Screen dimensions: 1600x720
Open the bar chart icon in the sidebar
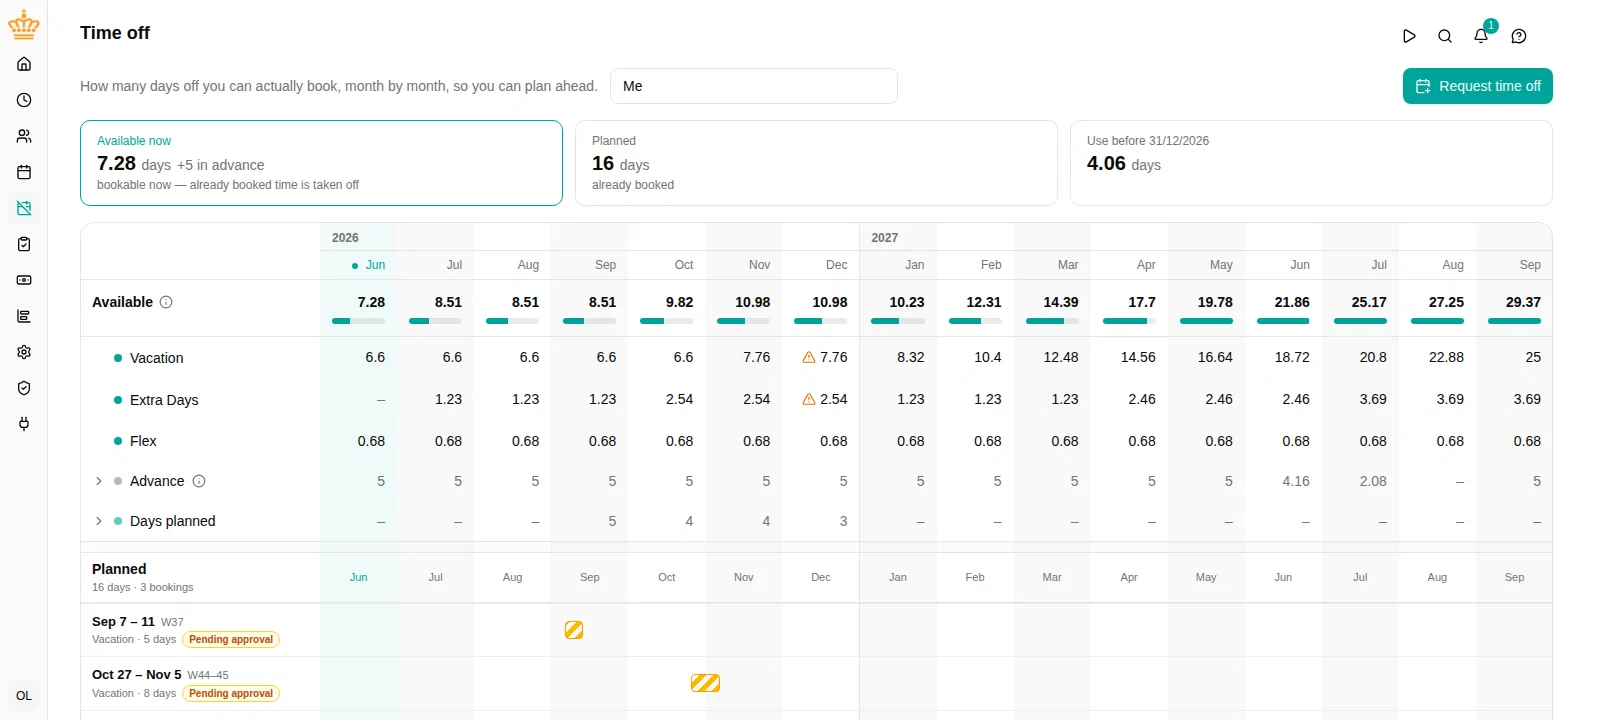coord(24,316)
